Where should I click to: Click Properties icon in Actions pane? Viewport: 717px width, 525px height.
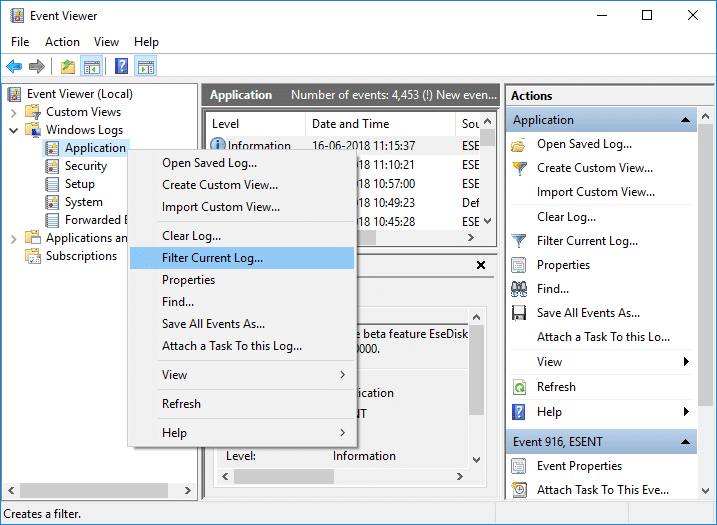pos(519,265)
